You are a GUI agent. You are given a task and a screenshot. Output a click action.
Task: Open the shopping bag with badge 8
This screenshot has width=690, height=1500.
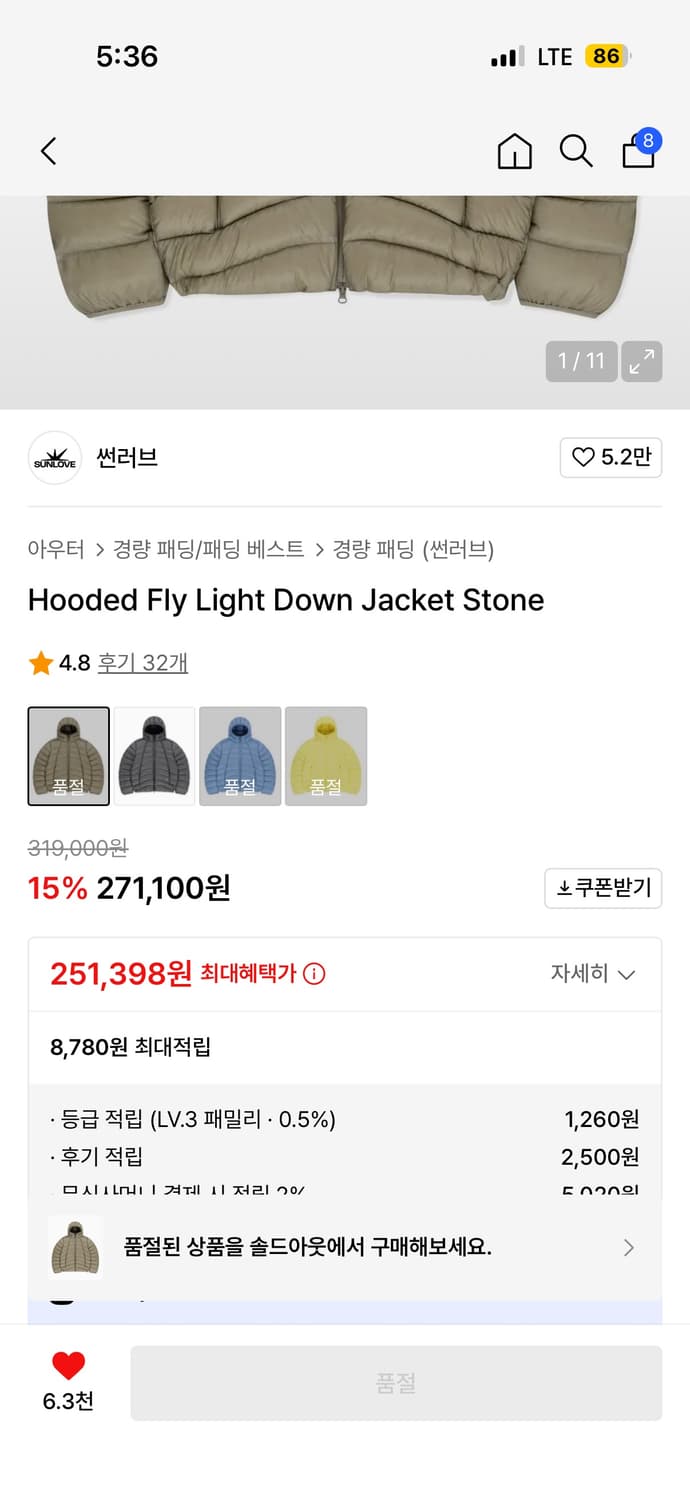638,152
